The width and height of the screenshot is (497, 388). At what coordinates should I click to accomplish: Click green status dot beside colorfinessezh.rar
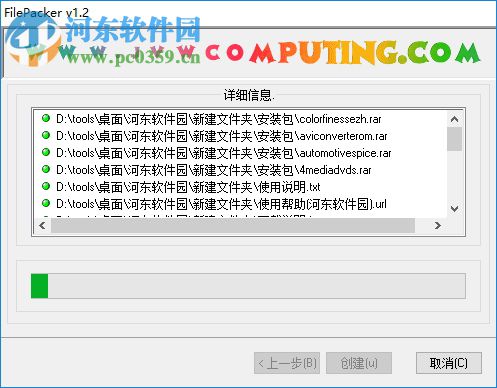[46, 118]
